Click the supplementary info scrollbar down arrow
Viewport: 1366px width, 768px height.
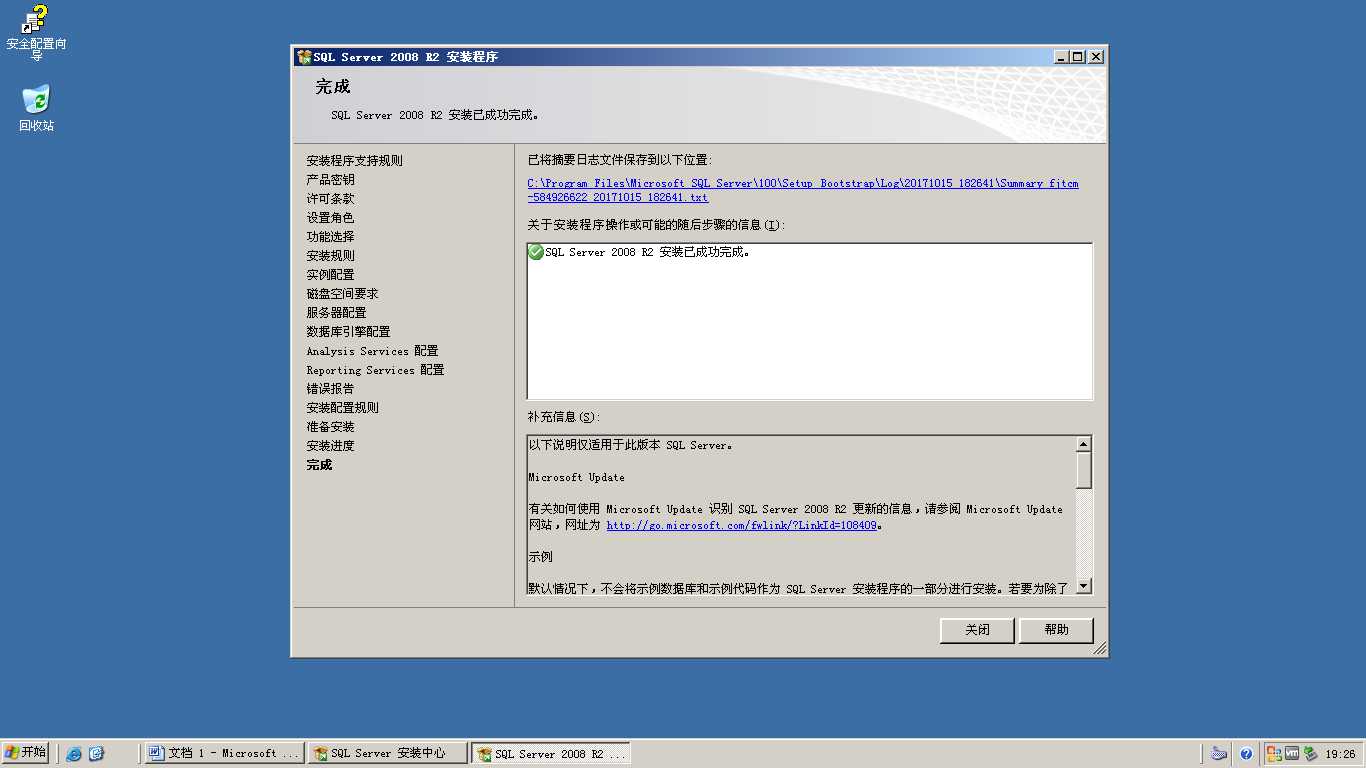(1084, 587)
